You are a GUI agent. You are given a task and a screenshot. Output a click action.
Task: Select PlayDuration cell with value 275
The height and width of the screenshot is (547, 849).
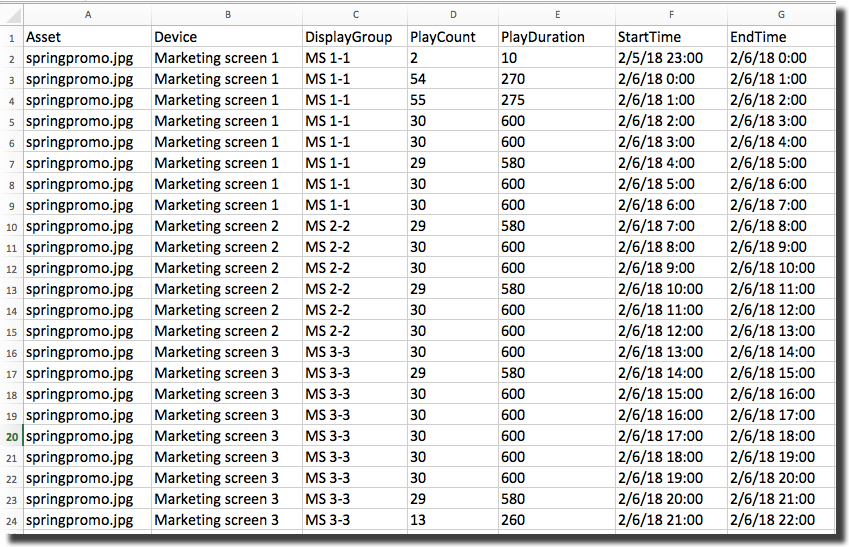pos(556,100)
